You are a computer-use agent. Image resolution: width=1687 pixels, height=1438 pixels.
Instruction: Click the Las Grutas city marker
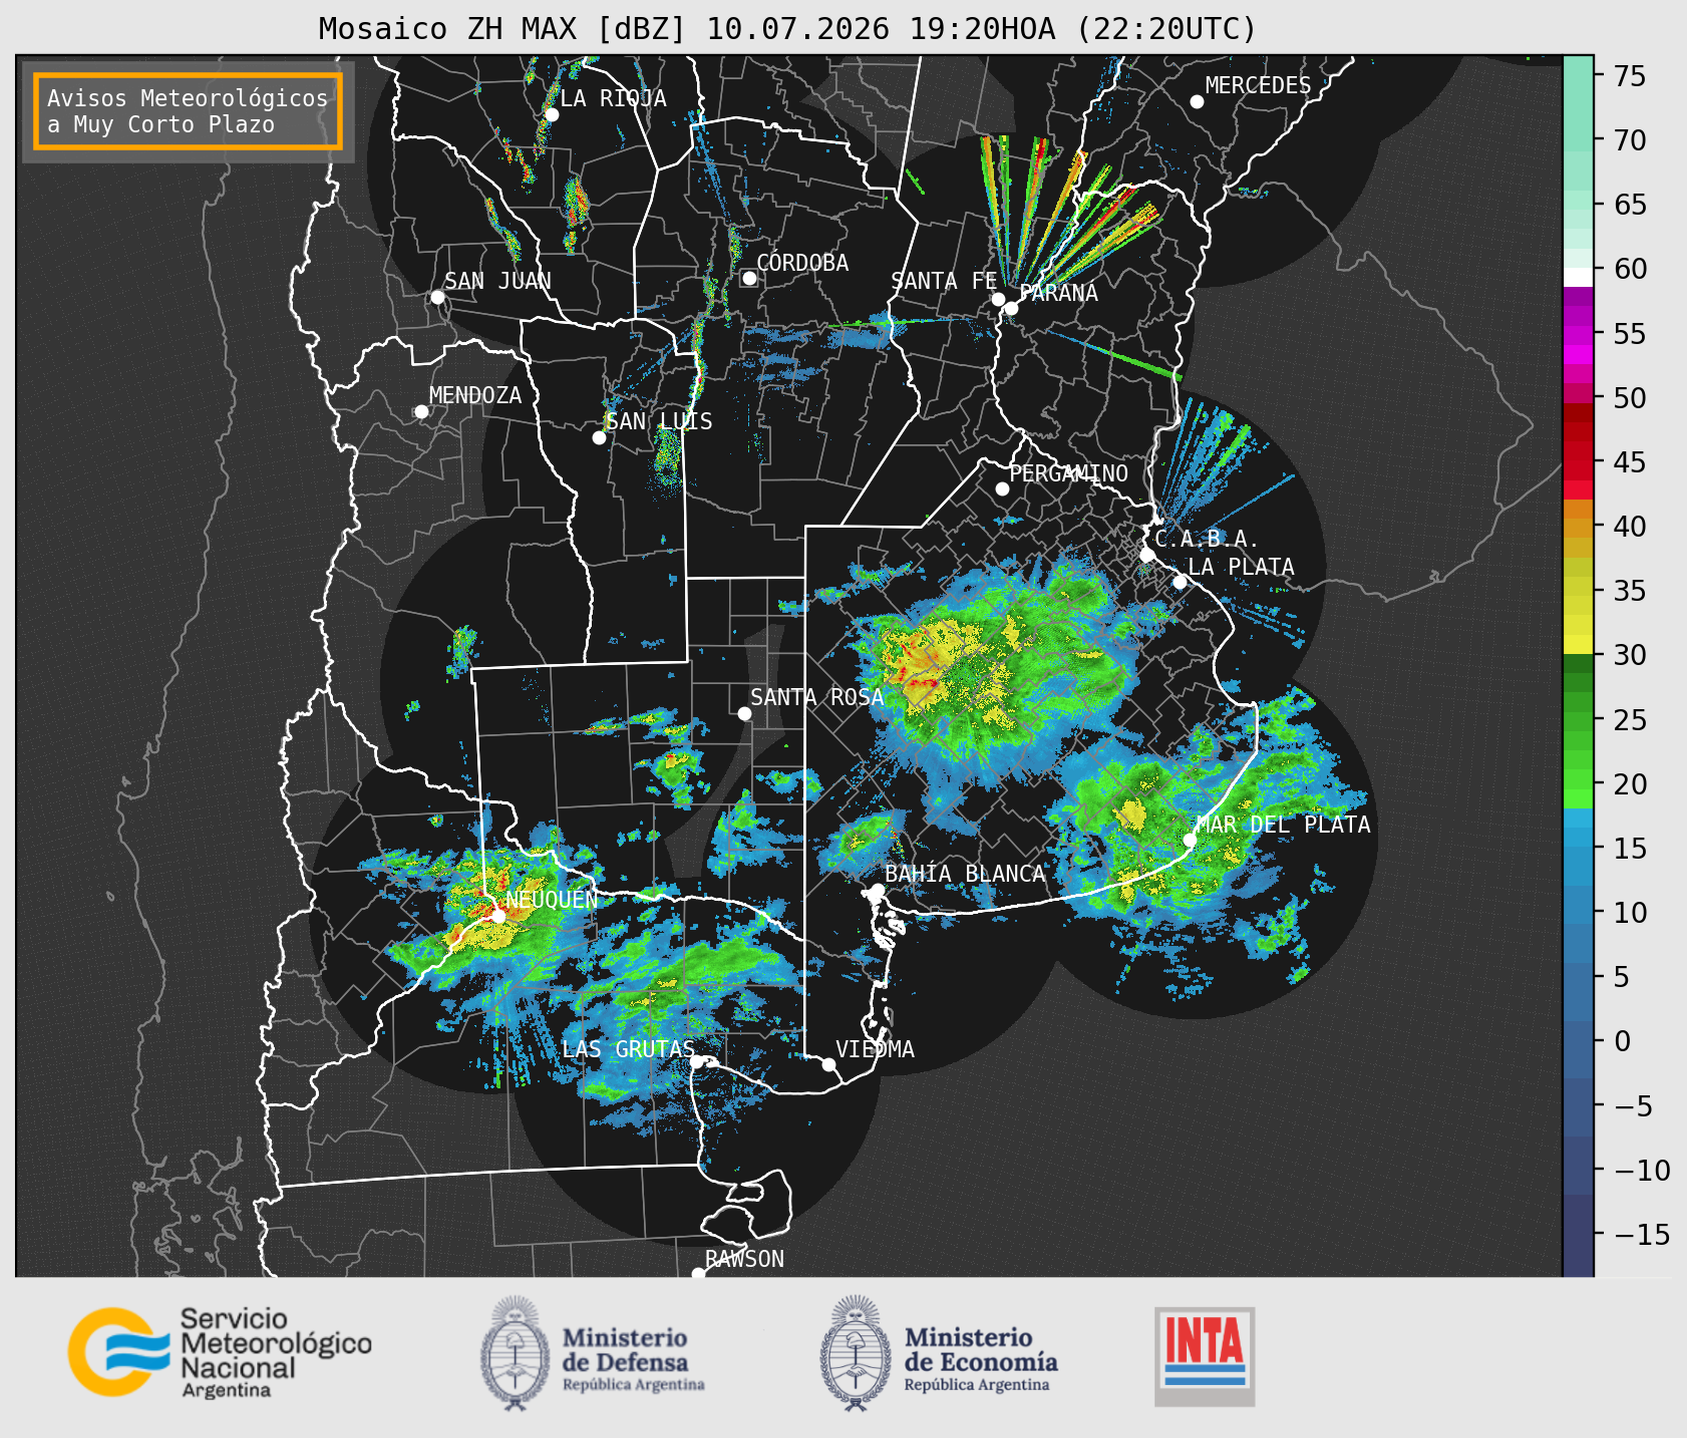pyautogui.click(x=697, y=1062)
